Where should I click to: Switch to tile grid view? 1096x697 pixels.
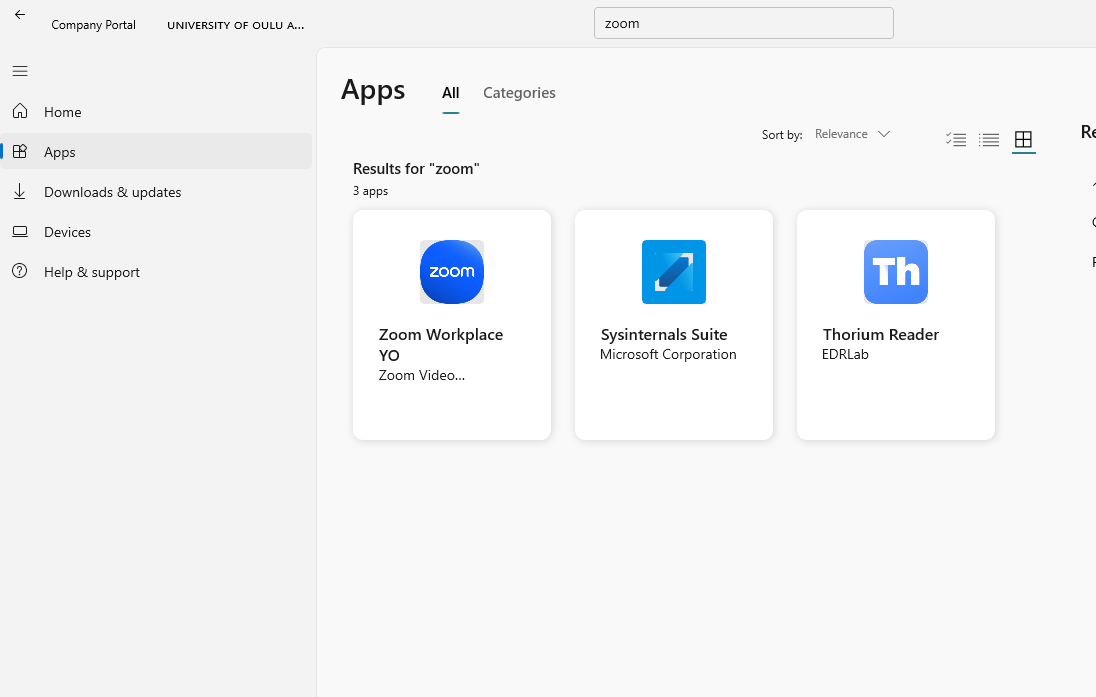click(x=1023, y=139)
